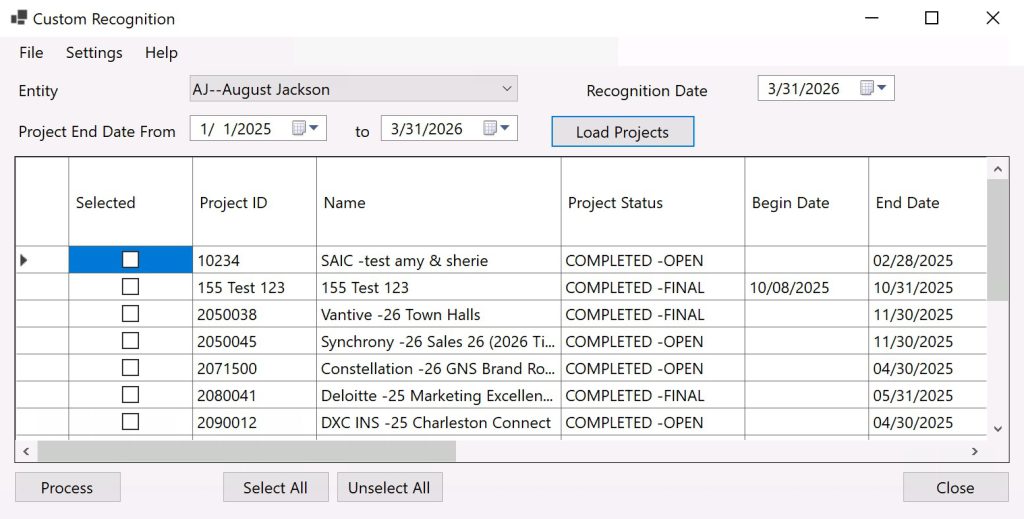1024x519 pixels.
Task: Select the checkbox for Vantive -26 Town Halls
Action: pos(130,314)
